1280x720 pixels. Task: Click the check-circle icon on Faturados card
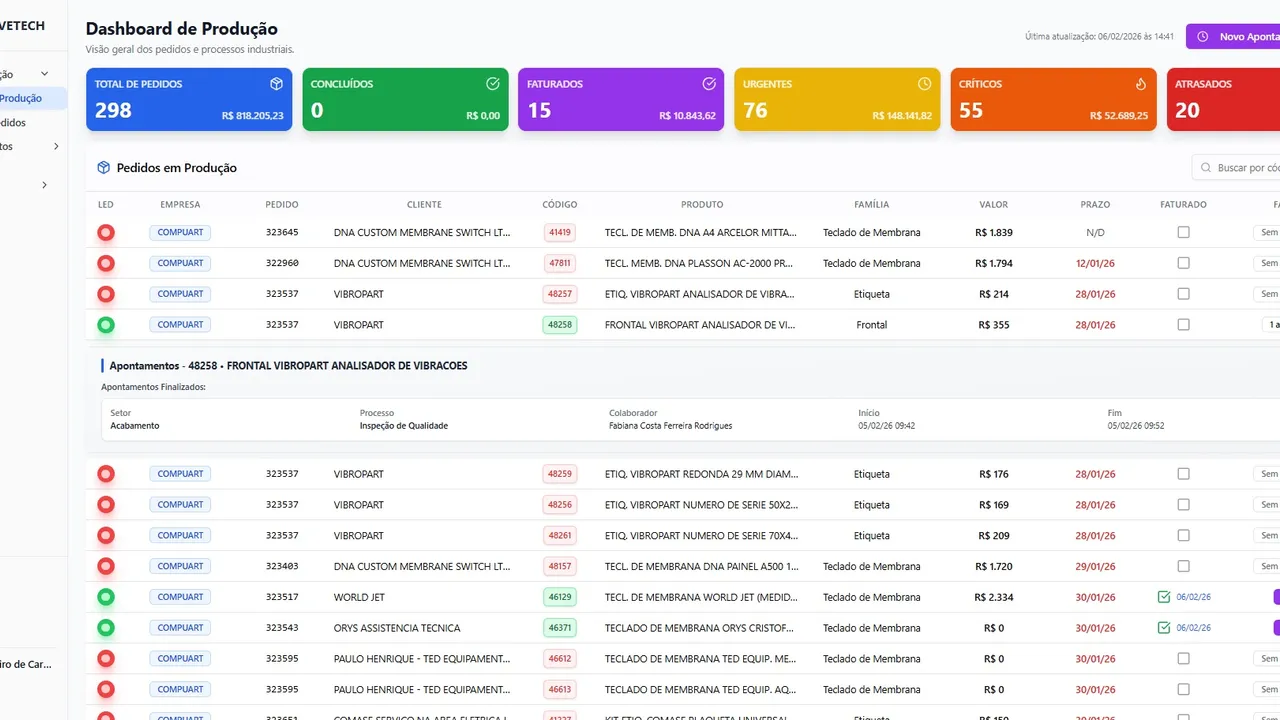tap(709, 84)
